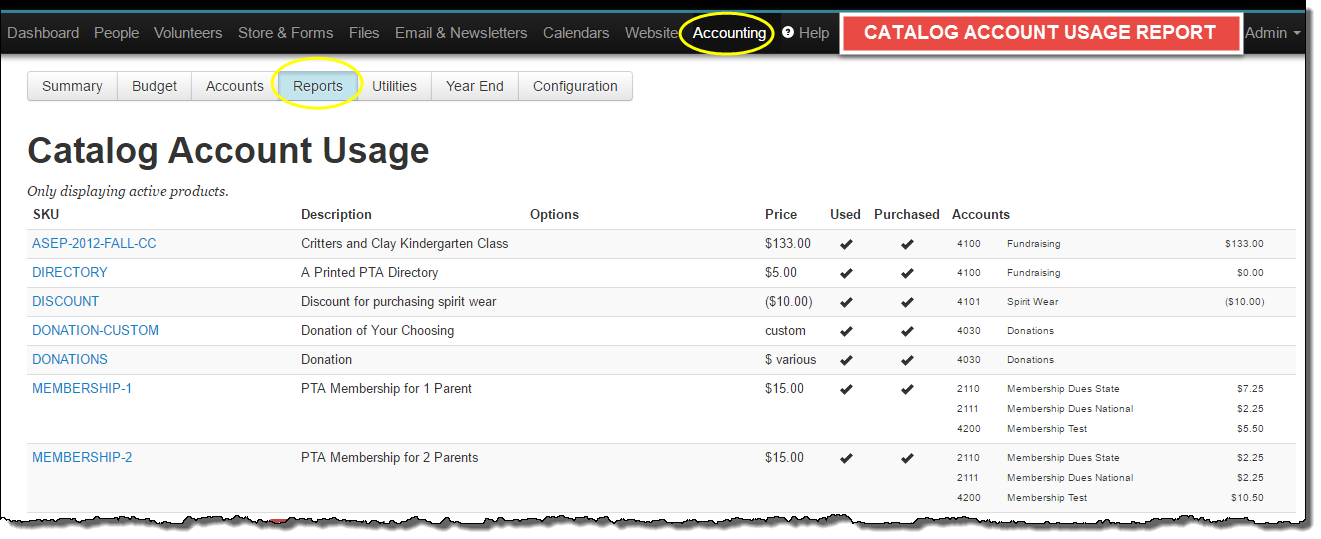Open the DONATION-CUSTOM SKU link
This screenshot has width=1321, height=539.
(95, 330)
